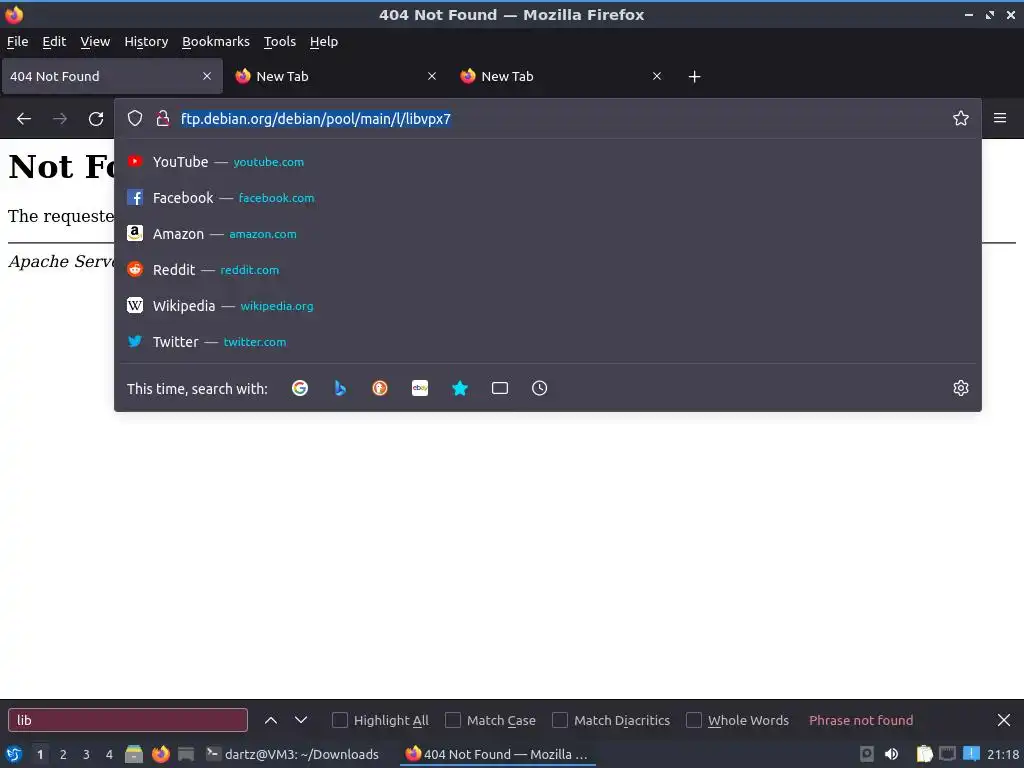Switch to the 404 Not Found tab
The height and width of the screenshot is (768, 1024).
click(112, 76)
